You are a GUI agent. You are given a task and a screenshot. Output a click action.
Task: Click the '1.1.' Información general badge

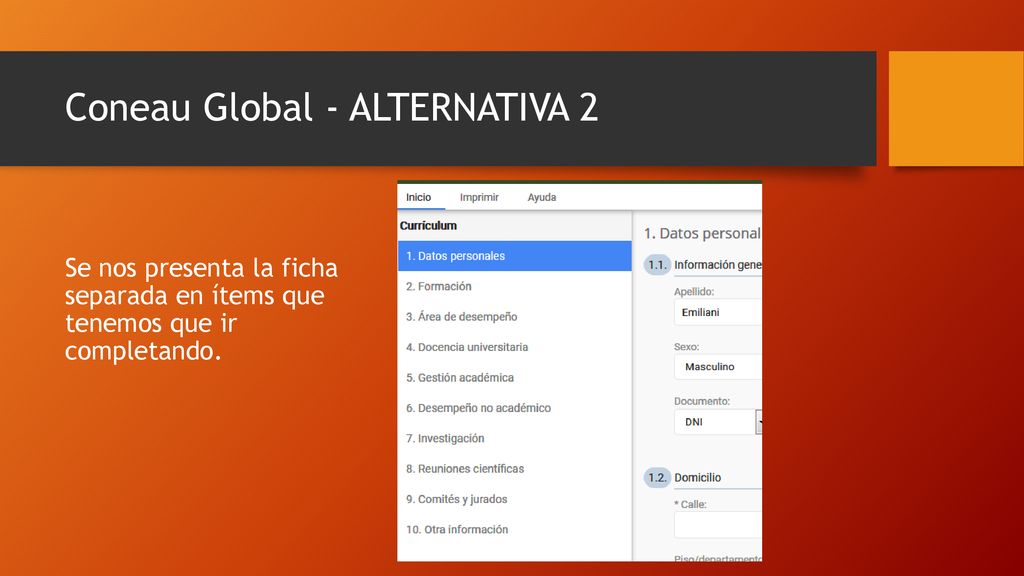click(657, 265)
